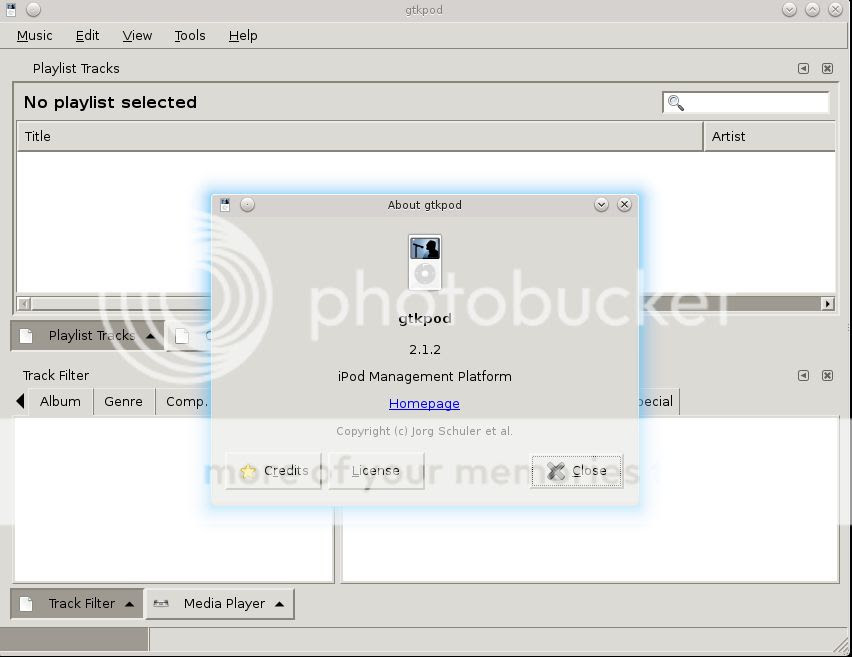The height and width of the screenshot is (657, 852).
Task: Click left arrow of the track list scrollbar
Action: [x=24, y=304]
